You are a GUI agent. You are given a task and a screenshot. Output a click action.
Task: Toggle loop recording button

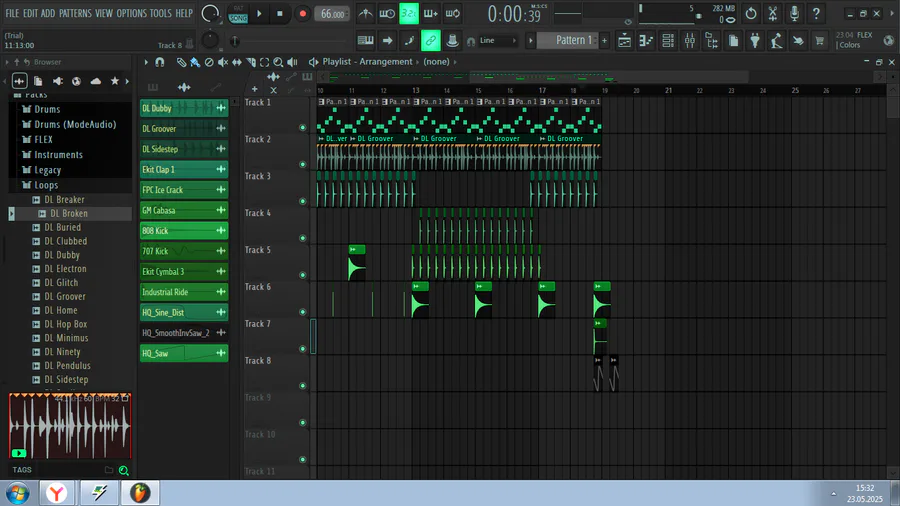pos(452,13)
